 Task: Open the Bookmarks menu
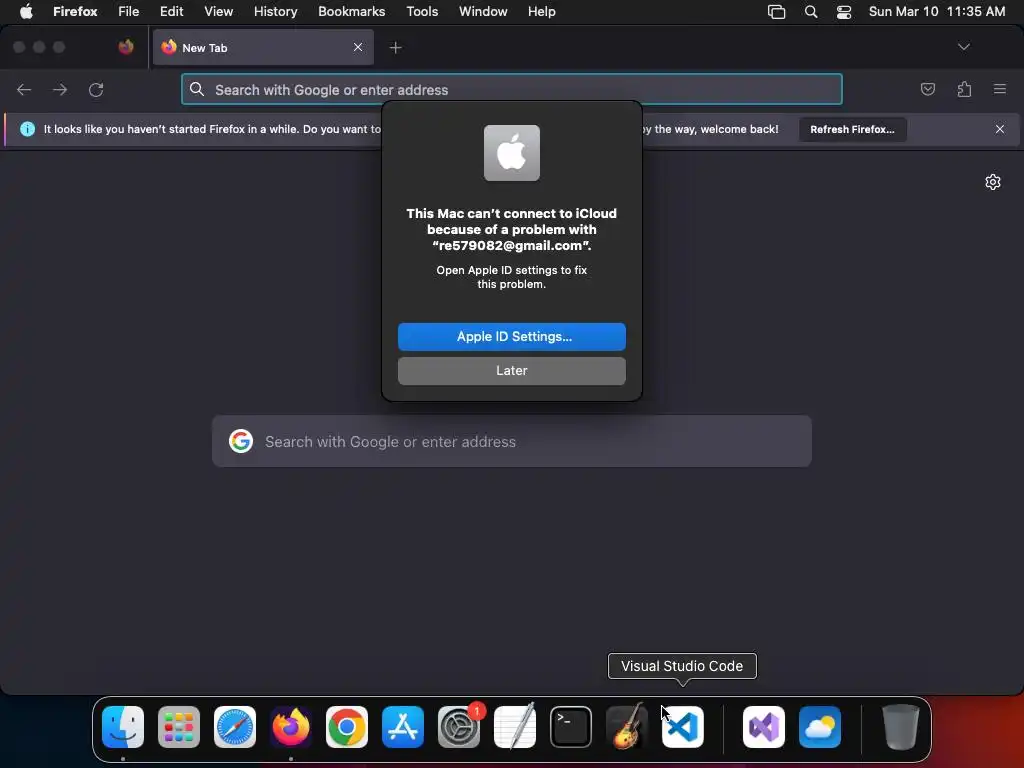[x=351, y=12]
